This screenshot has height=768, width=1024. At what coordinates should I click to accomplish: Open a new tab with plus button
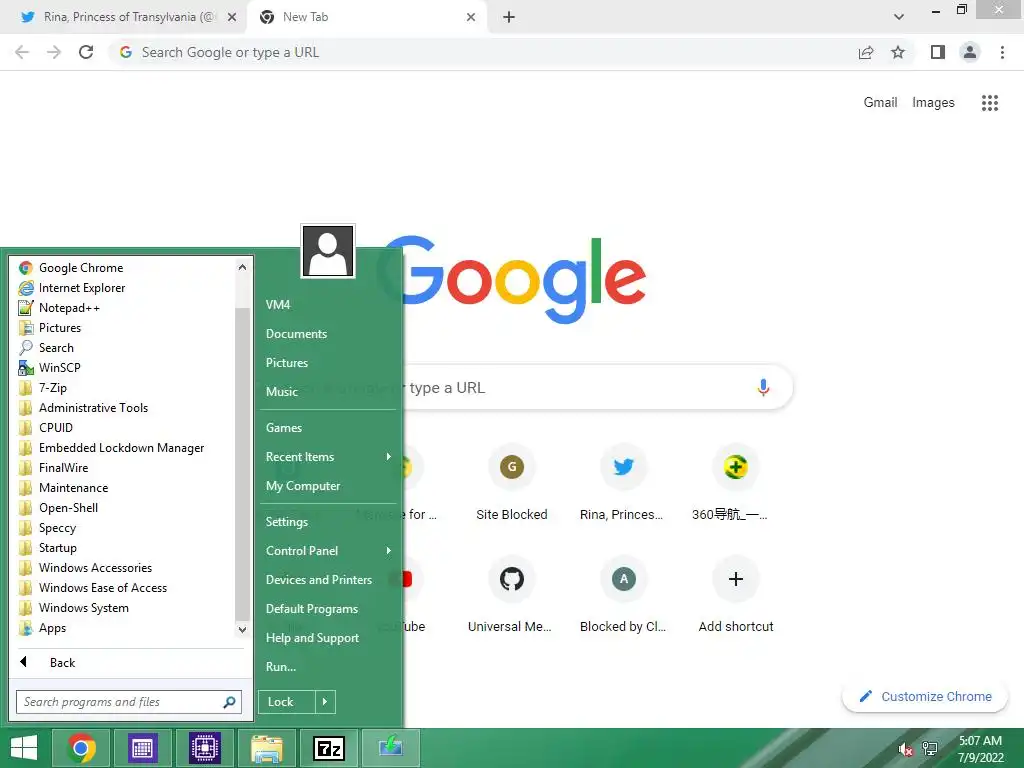pos(509,17)
